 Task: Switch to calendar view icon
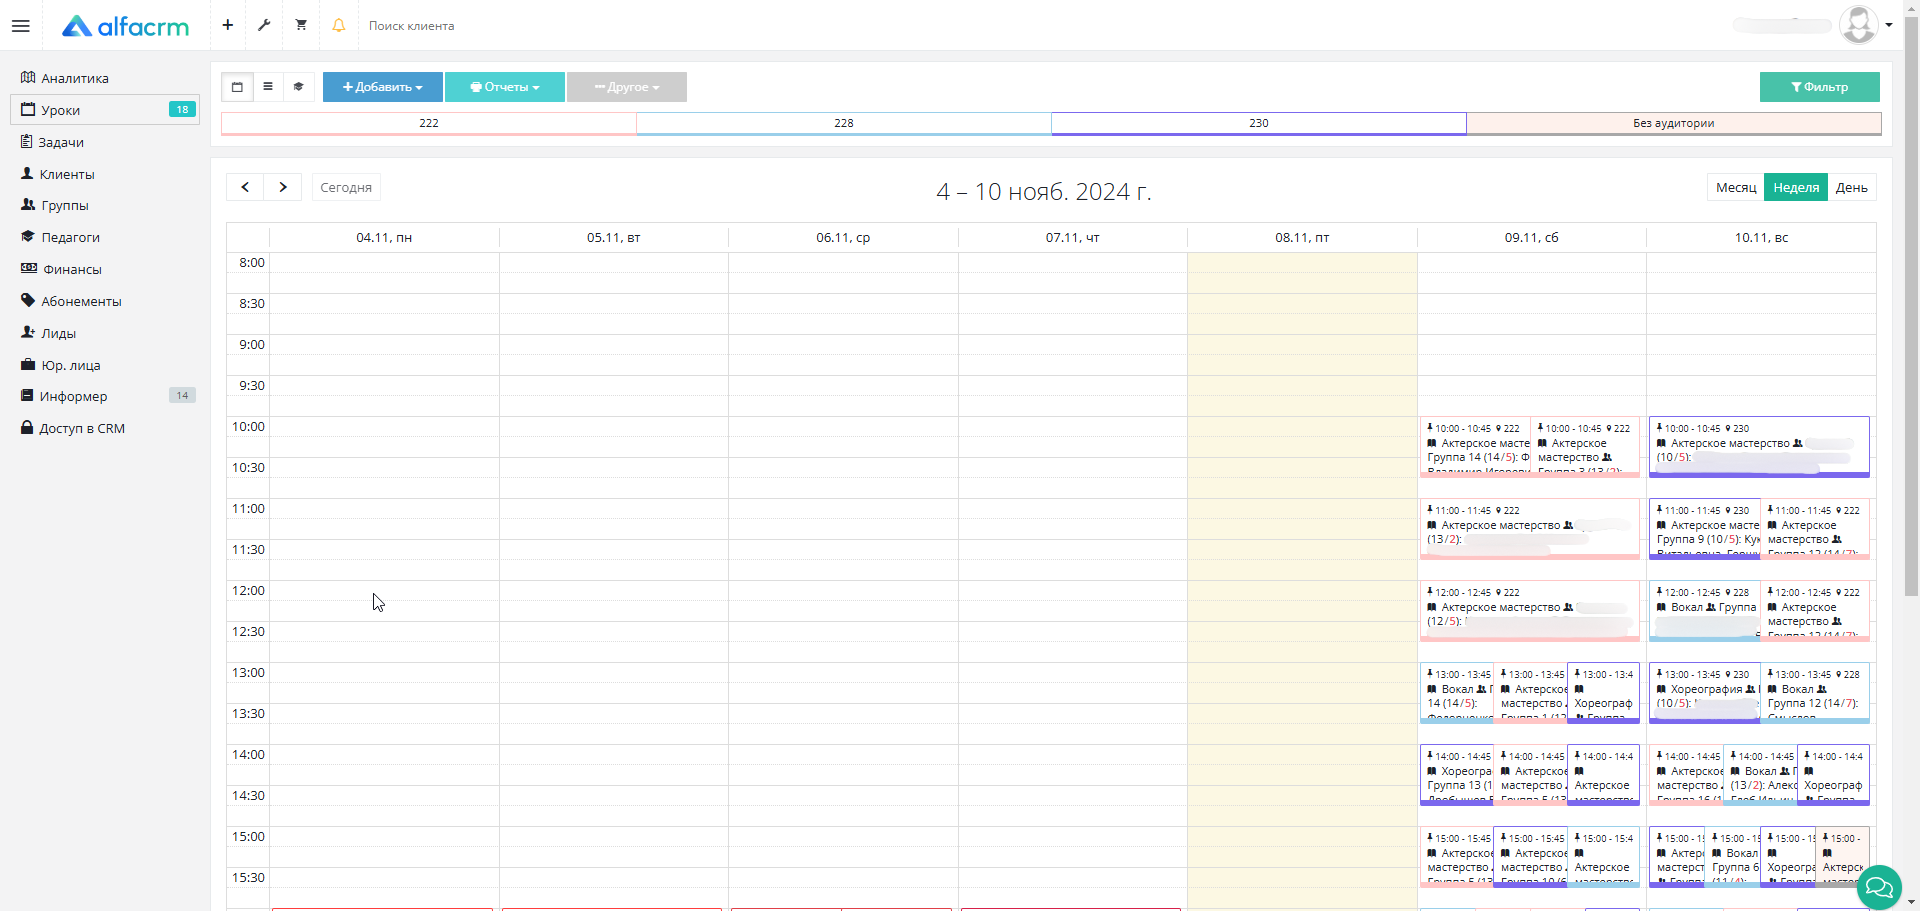pos(237,87)
